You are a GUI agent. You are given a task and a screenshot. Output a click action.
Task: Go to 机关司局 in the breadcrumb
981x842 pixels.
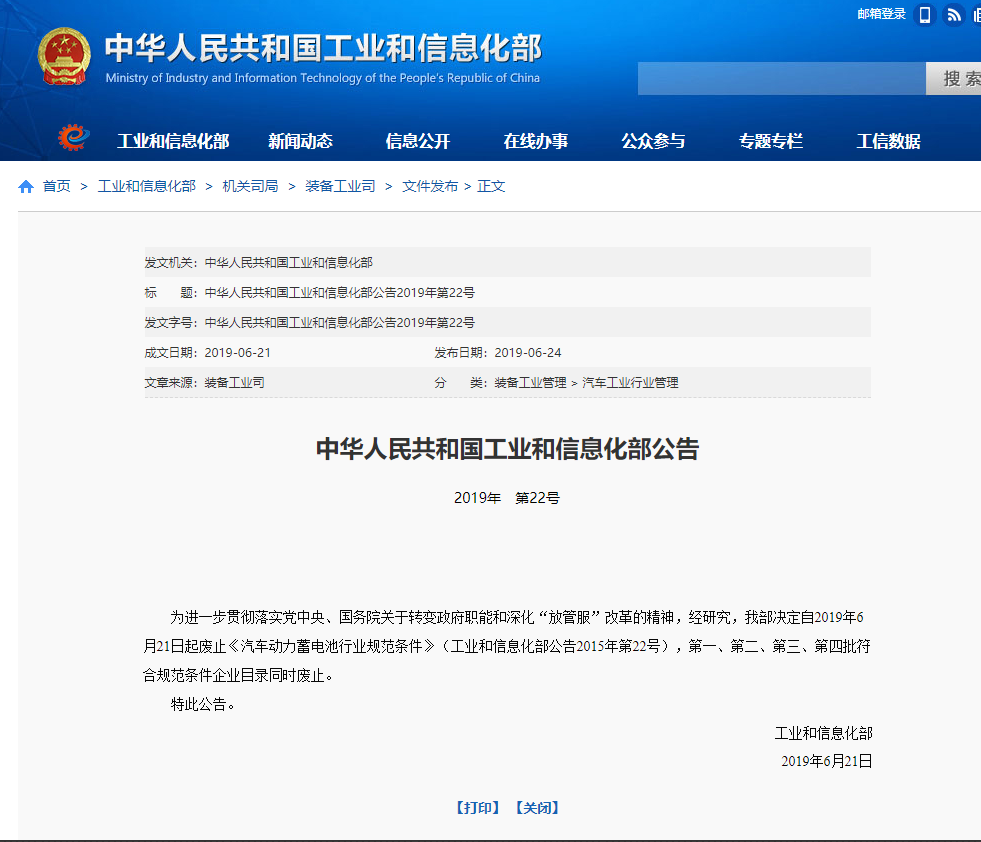250,186
